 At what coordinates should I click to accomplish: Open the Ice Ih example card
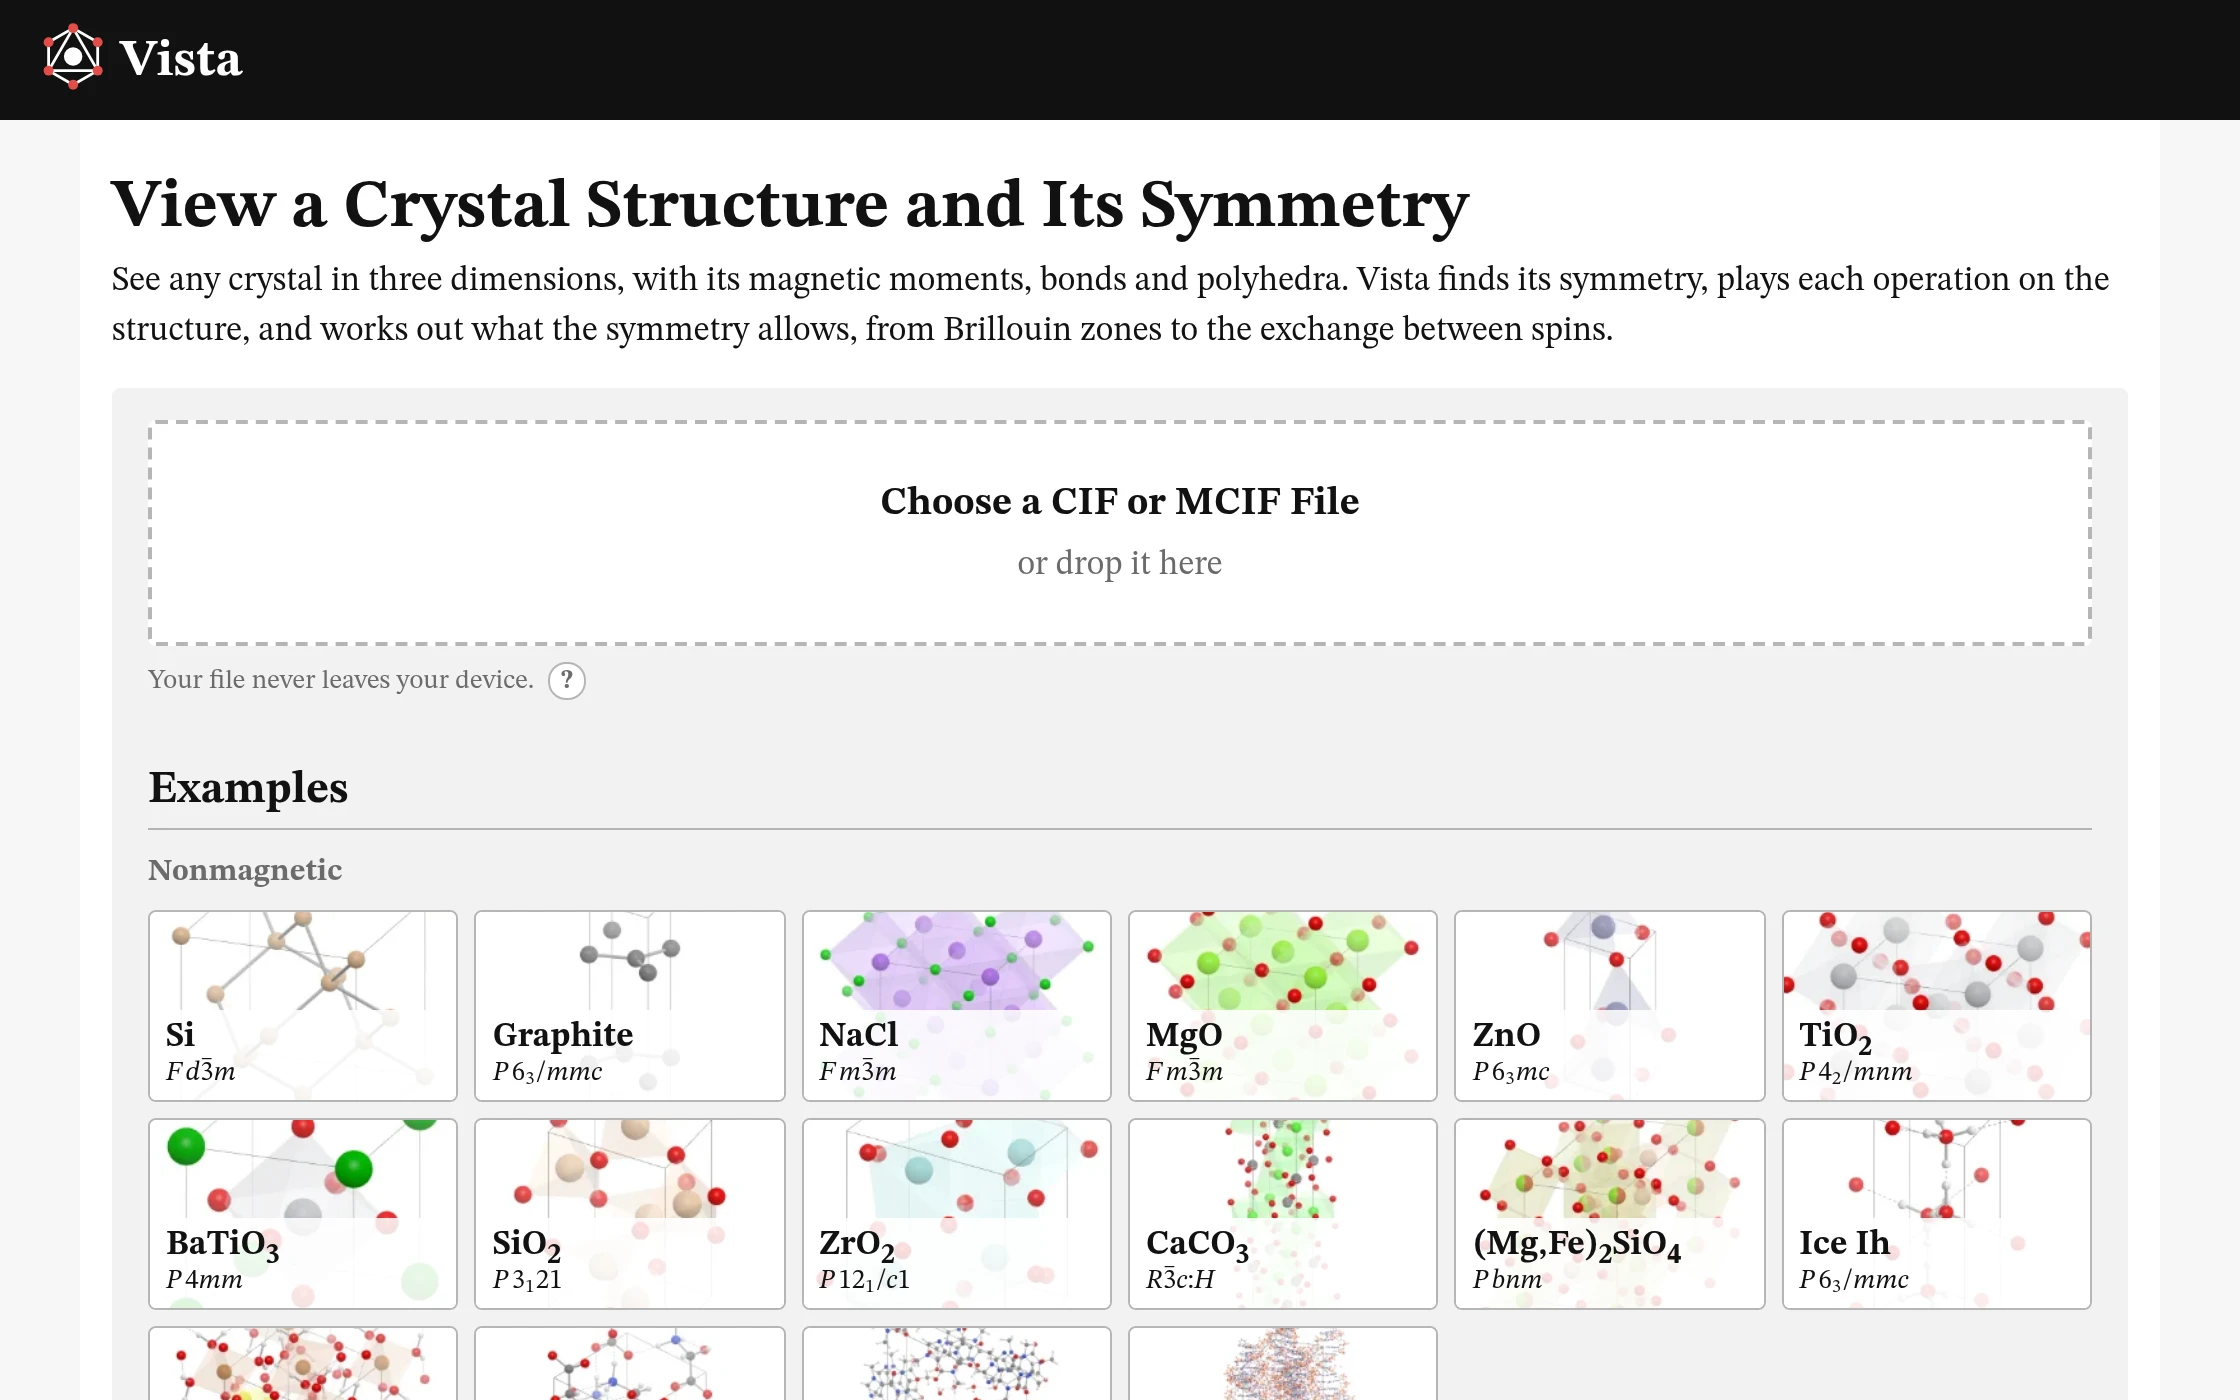click(1937, 1214)
